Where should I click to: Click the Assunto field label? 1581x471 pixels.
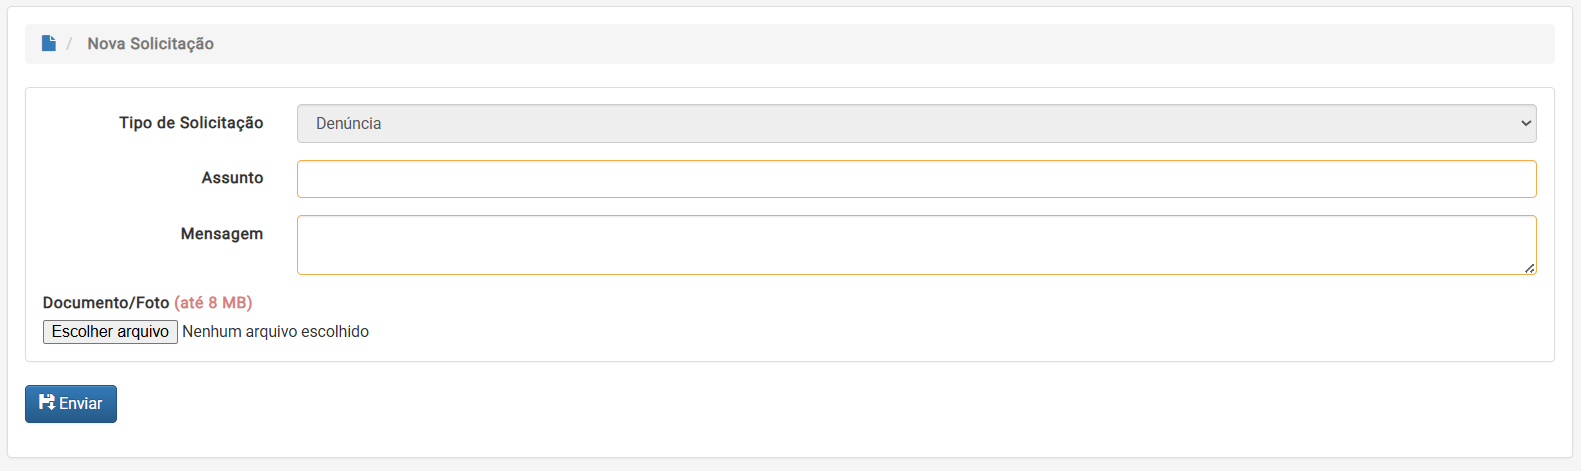click(x=232, y=178)
